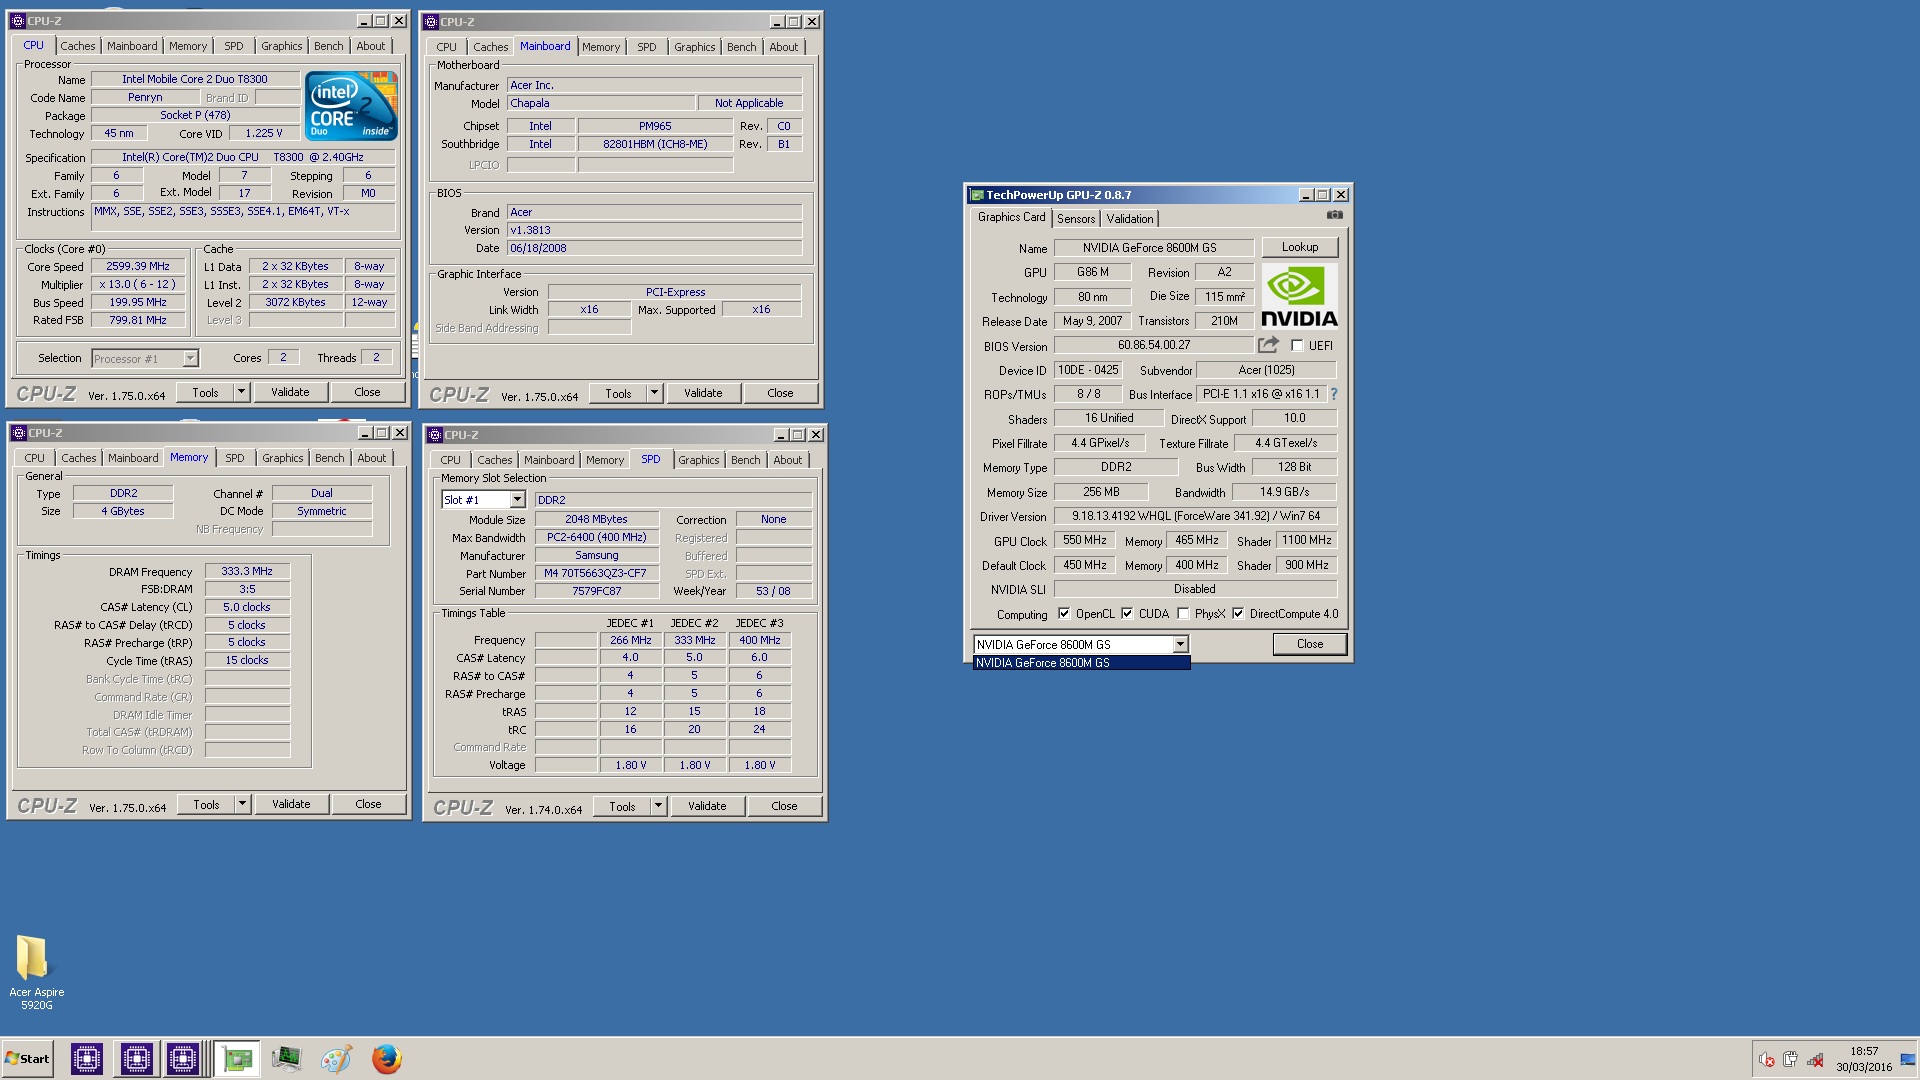
Task: Choose NVIDIA GeForce 8600M GS in dropdown list
Action: [1081, 663]
